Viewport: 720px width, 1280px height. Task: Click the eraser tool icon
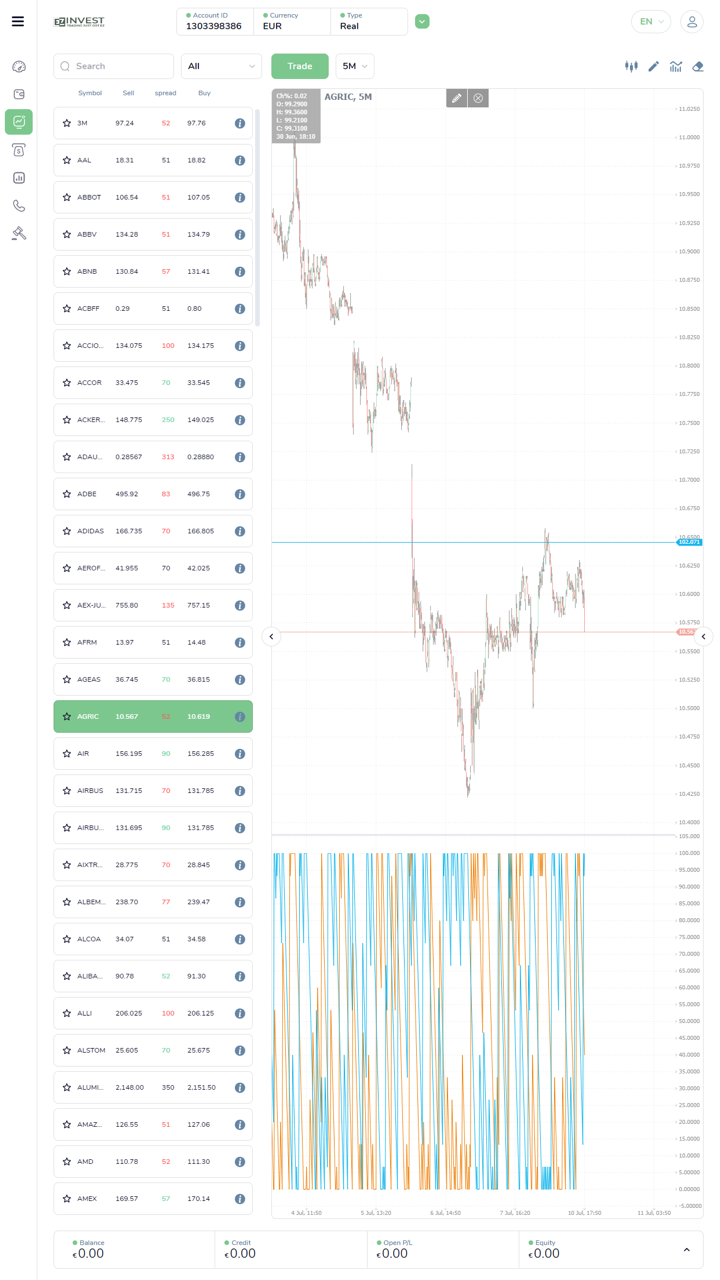pos(698,67)
